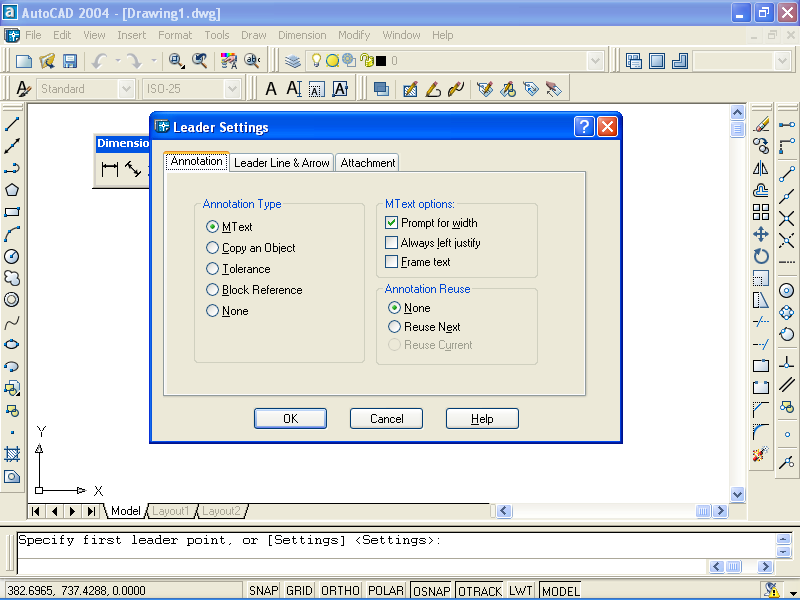This screenshot has width=800, height=600.
Task: Open the ISO-25 dimension style dropdown
Action: click(232, 89)
